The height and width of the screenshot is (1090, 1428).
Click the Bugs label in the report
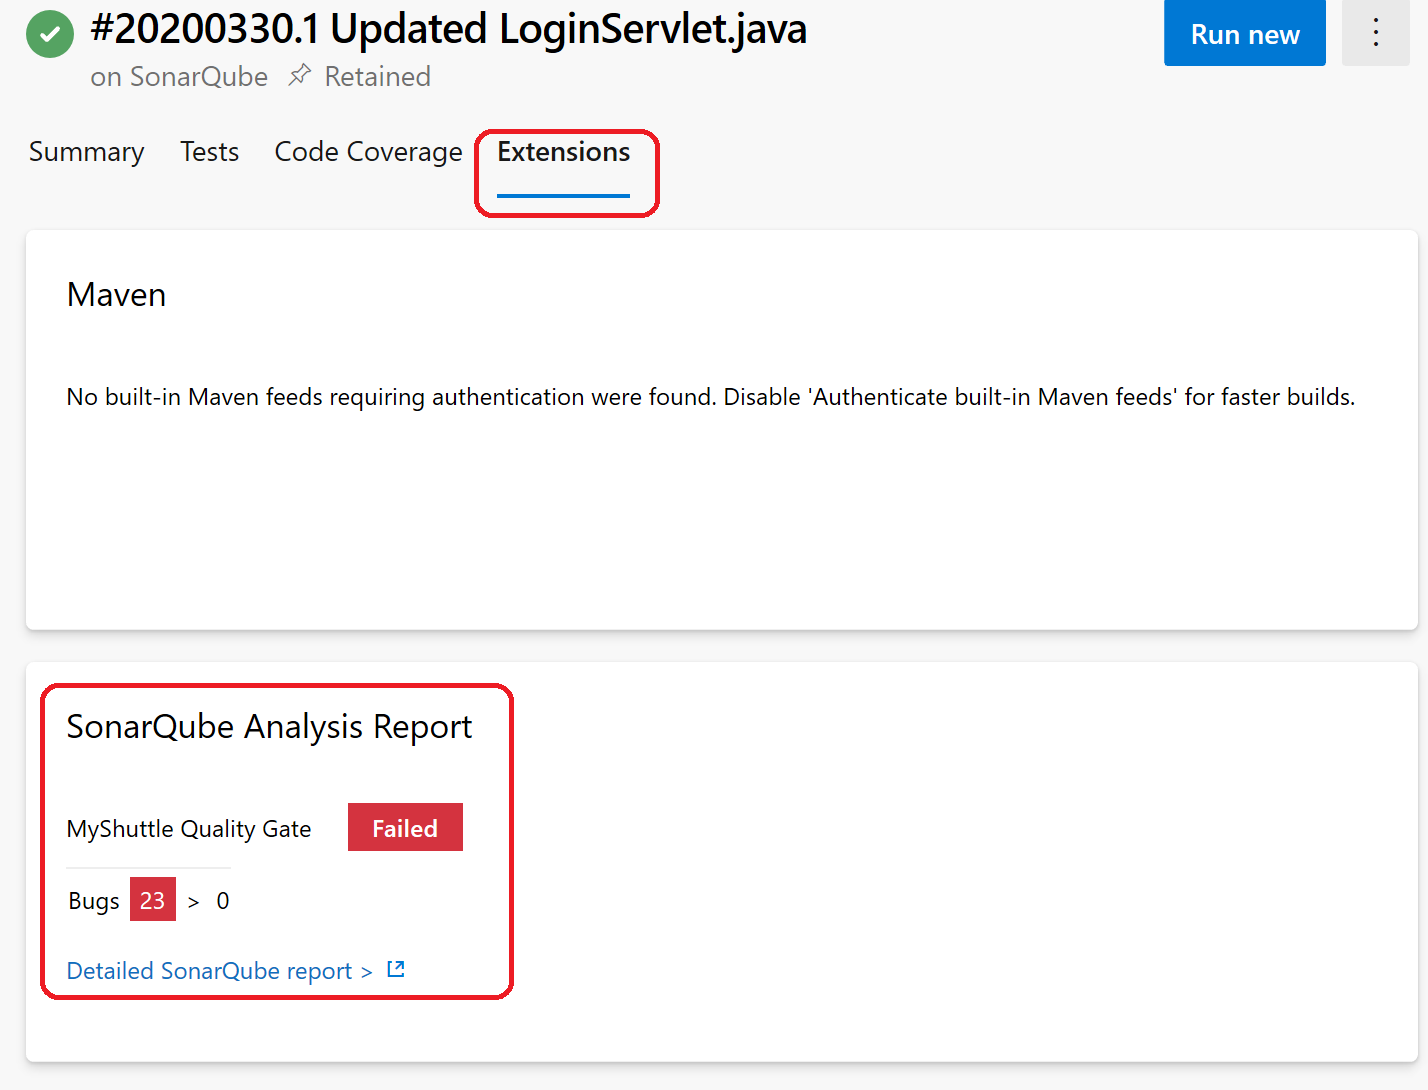point(94,901)
